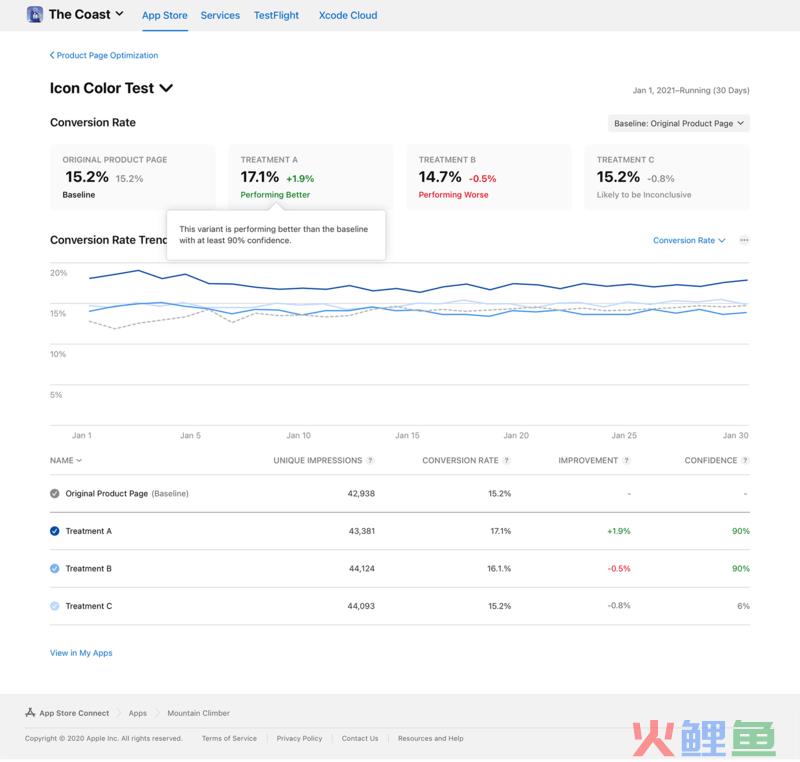800x762 pixels.
Task: Open the TestFlight tab
Action: coord(277,15)
